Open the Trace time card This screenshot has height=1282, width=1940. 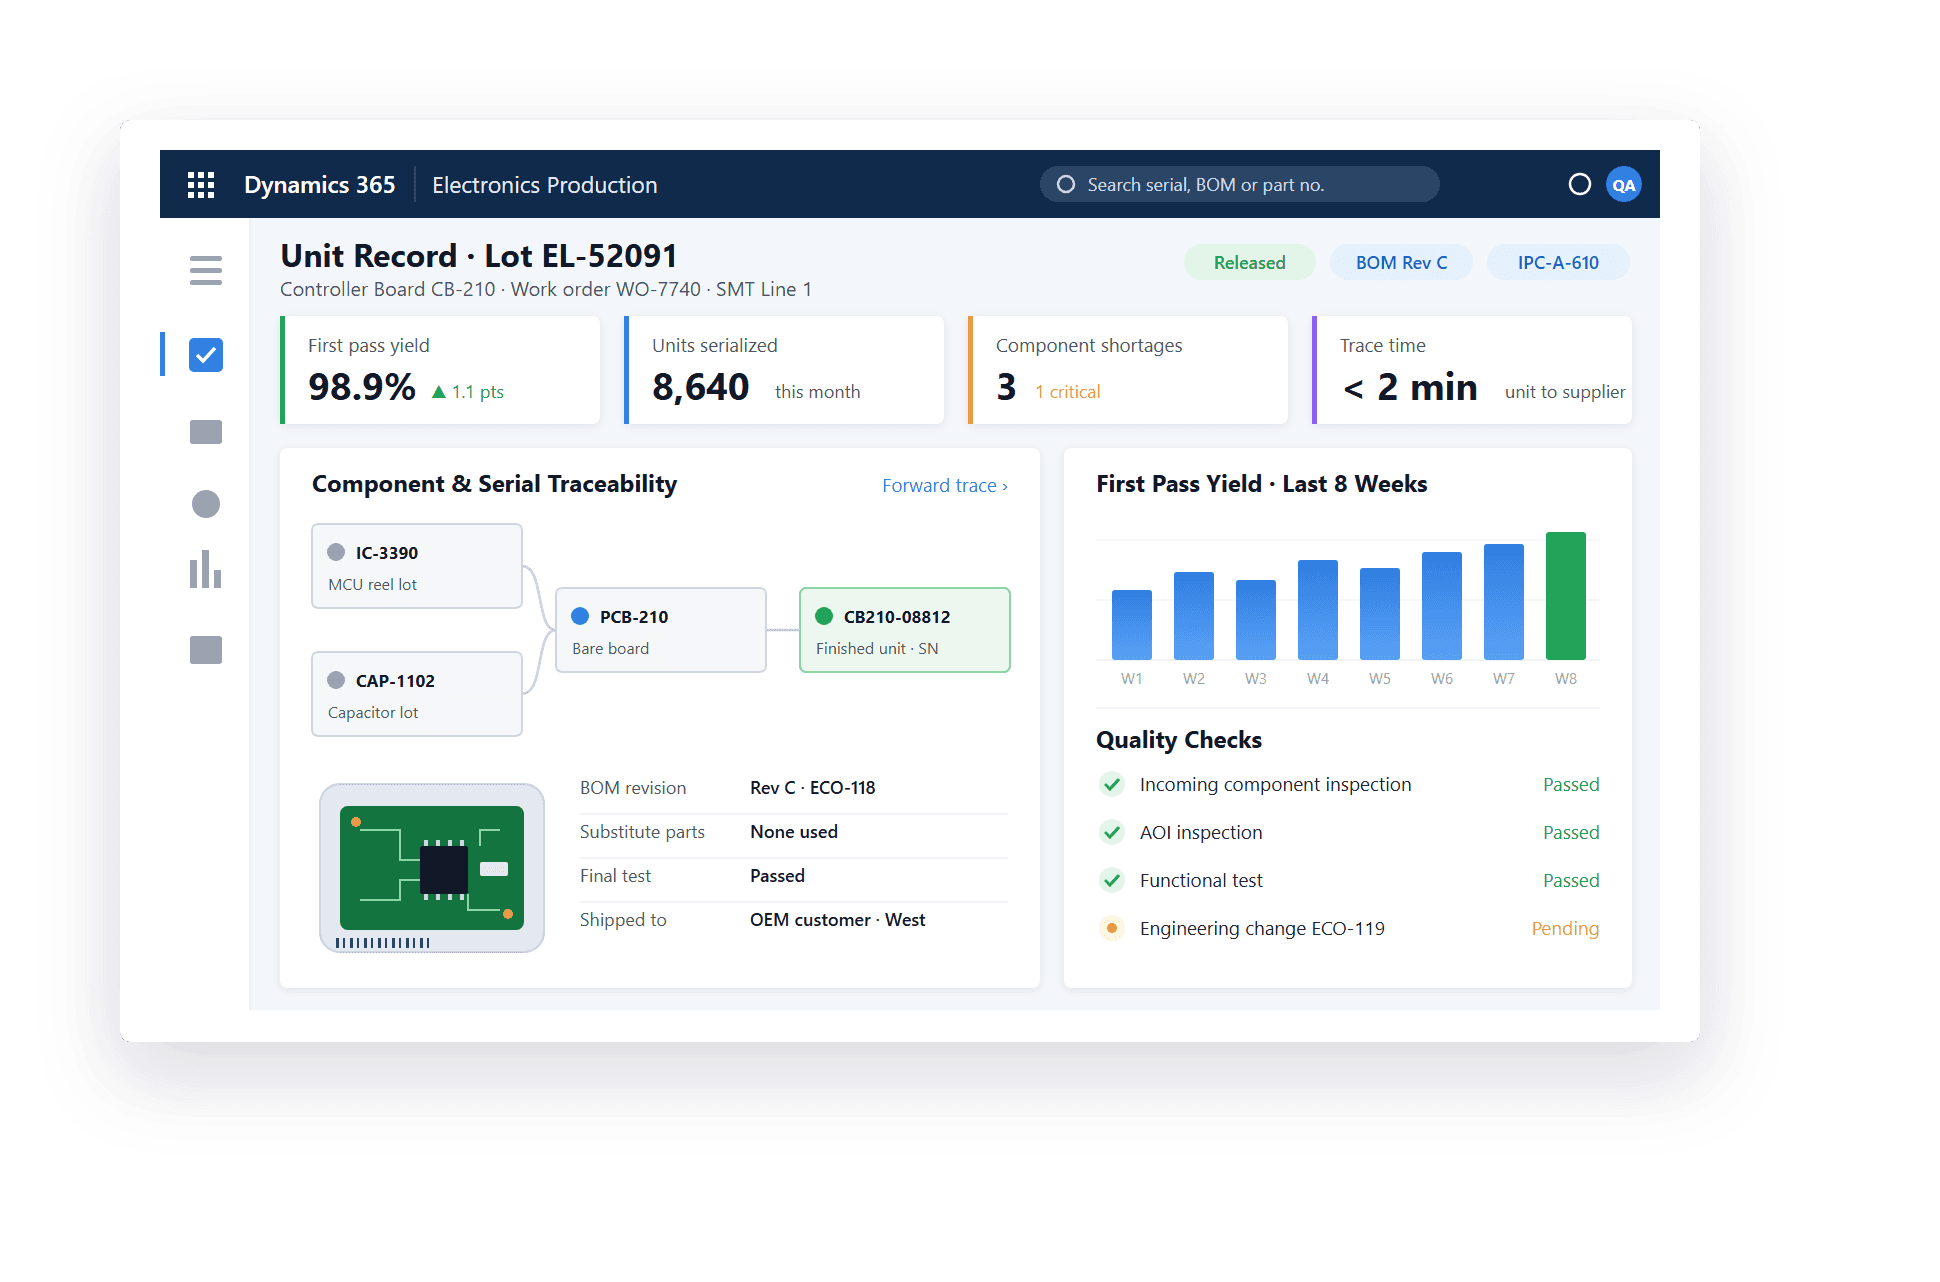pos(1472,370)
